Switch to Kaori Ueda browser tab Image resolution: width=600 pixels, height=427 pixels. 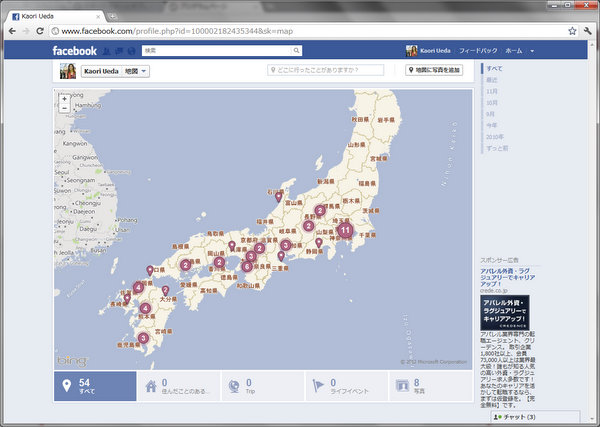[55, 16]
